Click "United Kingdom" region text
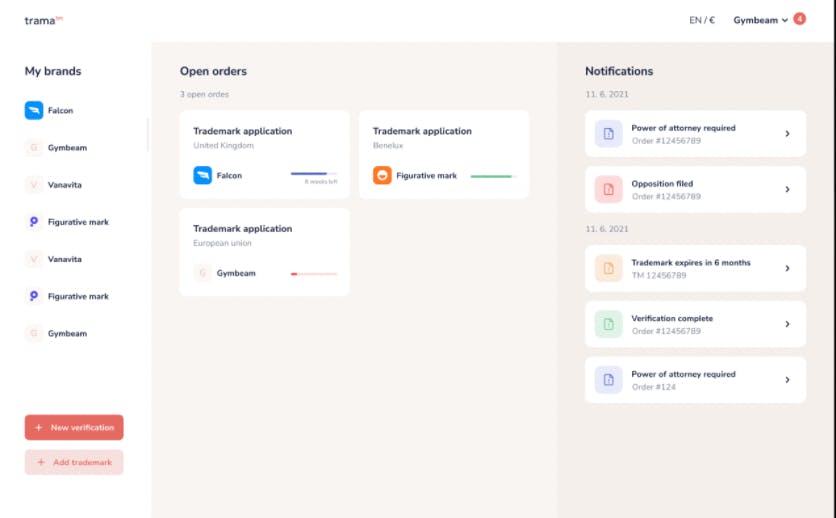The height and width of the screenshot is (518, 836). pyautogui.click(x=223, y=145)
